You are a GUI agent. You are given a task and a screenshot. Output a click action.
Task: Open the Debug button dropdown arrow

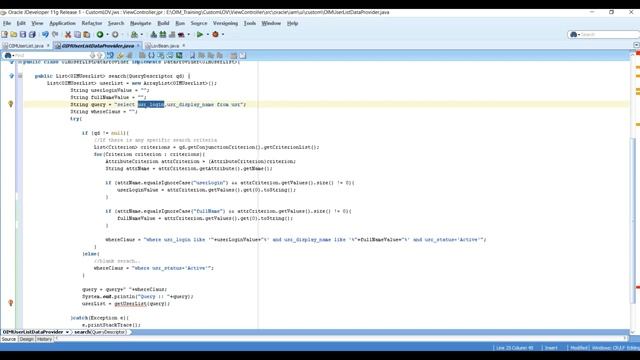(223, 35)
